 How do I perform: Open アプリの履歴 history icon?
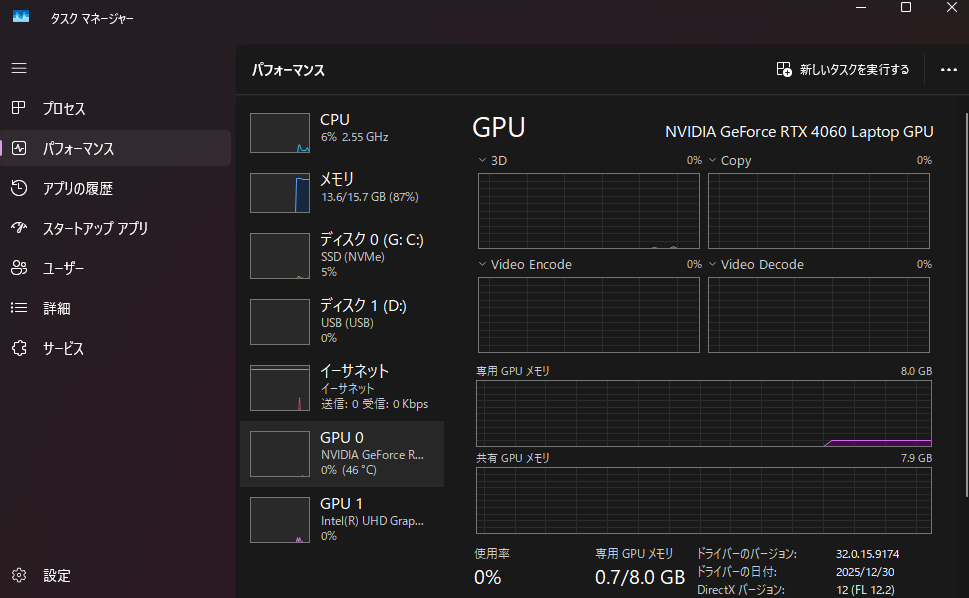click(19, 188)
